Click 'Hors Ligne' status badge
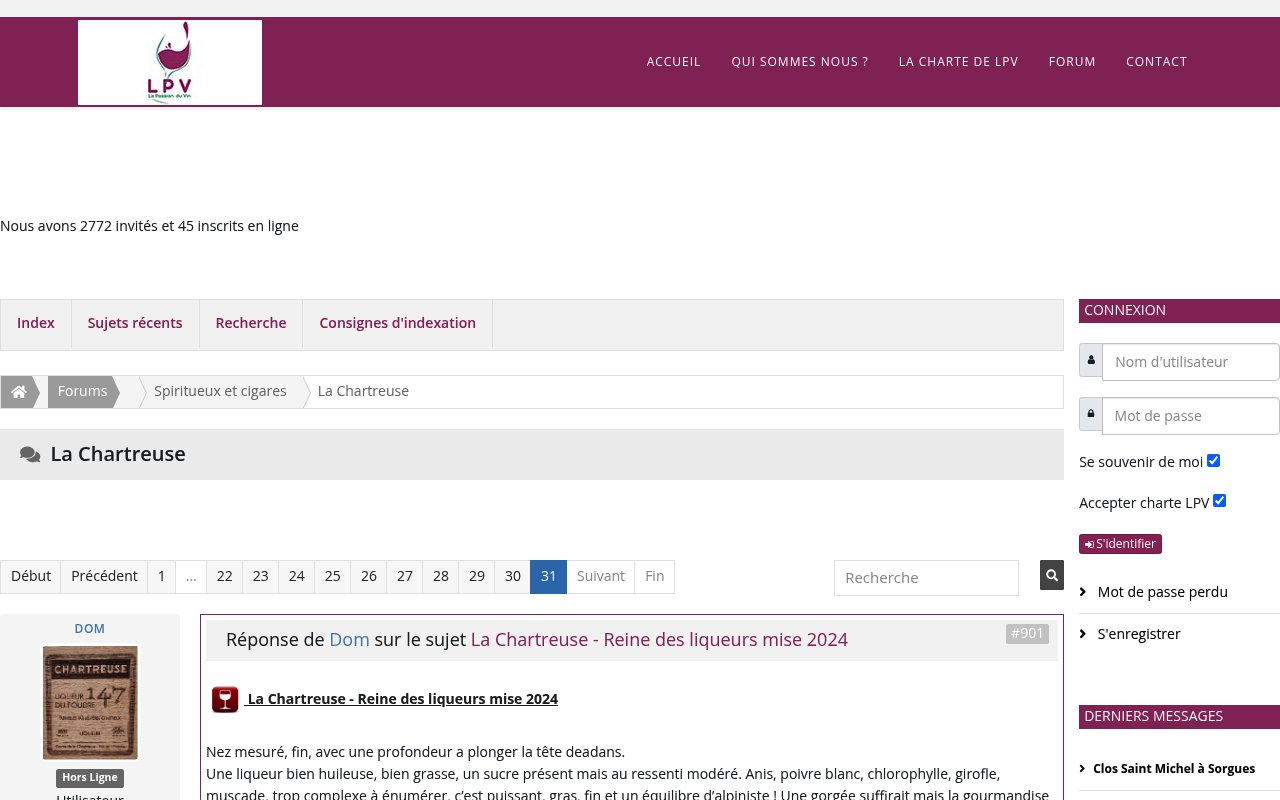This screenshot has height=800, width=1280. pyautogui.click(x=90, y=778)
